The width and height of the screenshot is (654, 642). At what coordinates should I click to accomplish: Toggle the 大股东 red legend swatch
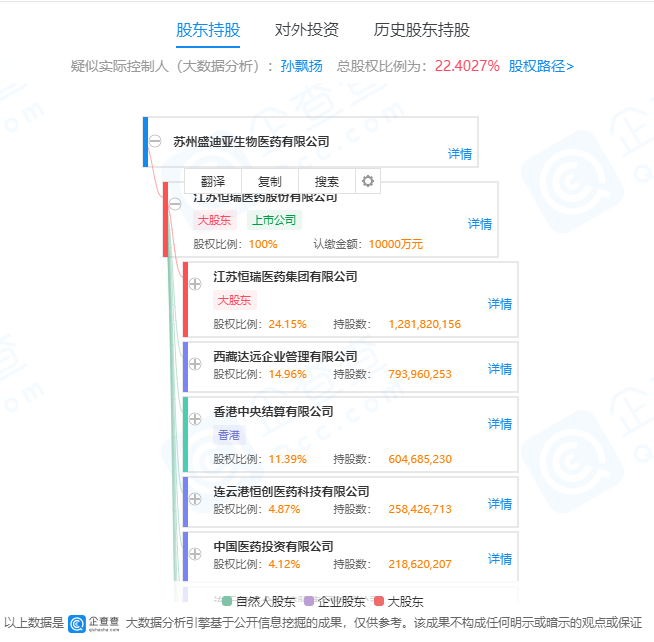[379, 601]
